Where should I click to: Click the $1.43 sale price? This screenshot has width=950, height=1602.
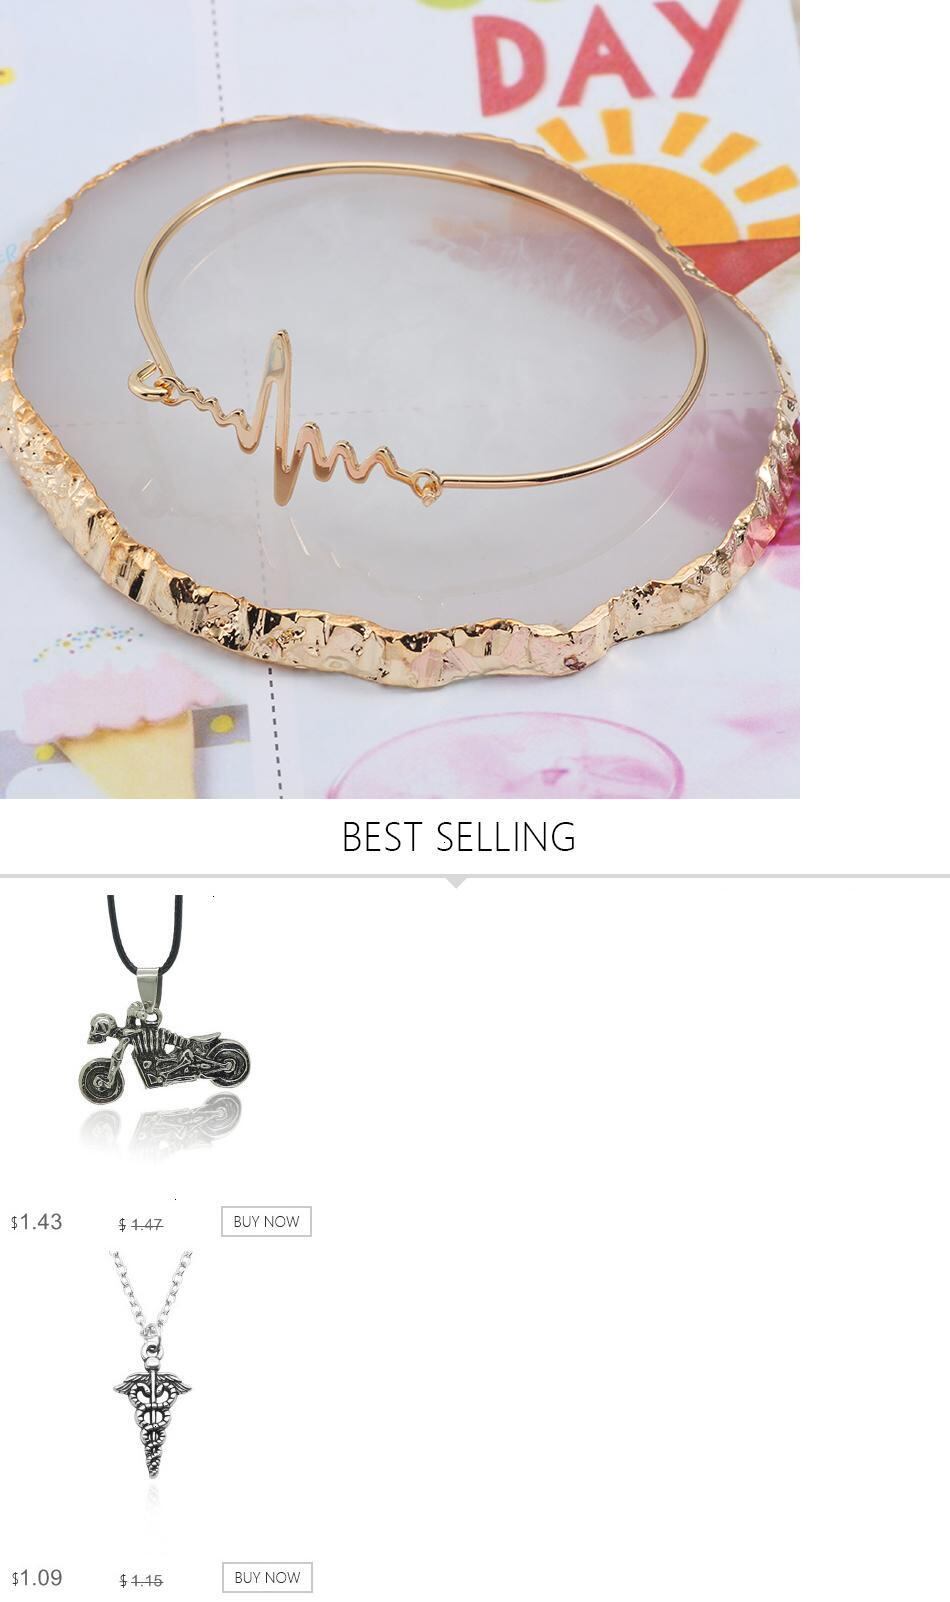(x=37, y=1222)
